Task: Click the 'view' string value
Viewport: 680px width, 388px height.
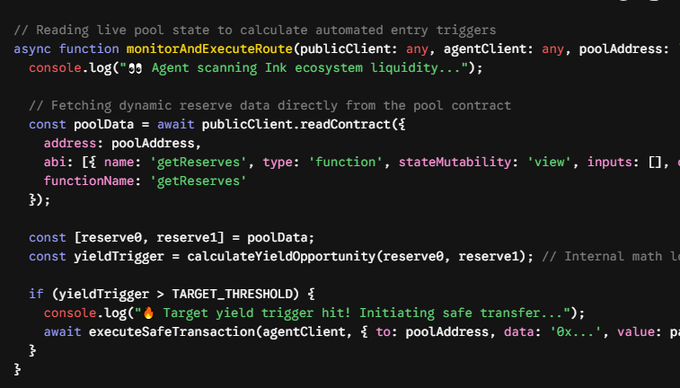Action: pyautogui.click(x=549, y=162)
